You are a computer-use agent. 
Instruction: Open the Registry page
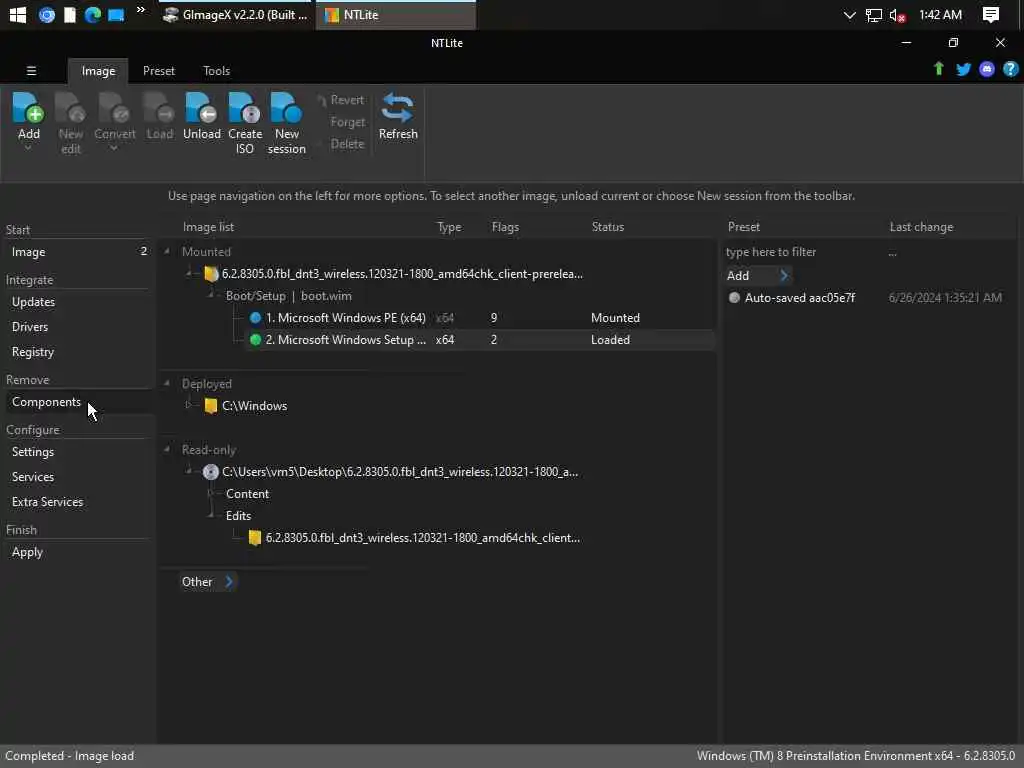(x=33, y=352)
